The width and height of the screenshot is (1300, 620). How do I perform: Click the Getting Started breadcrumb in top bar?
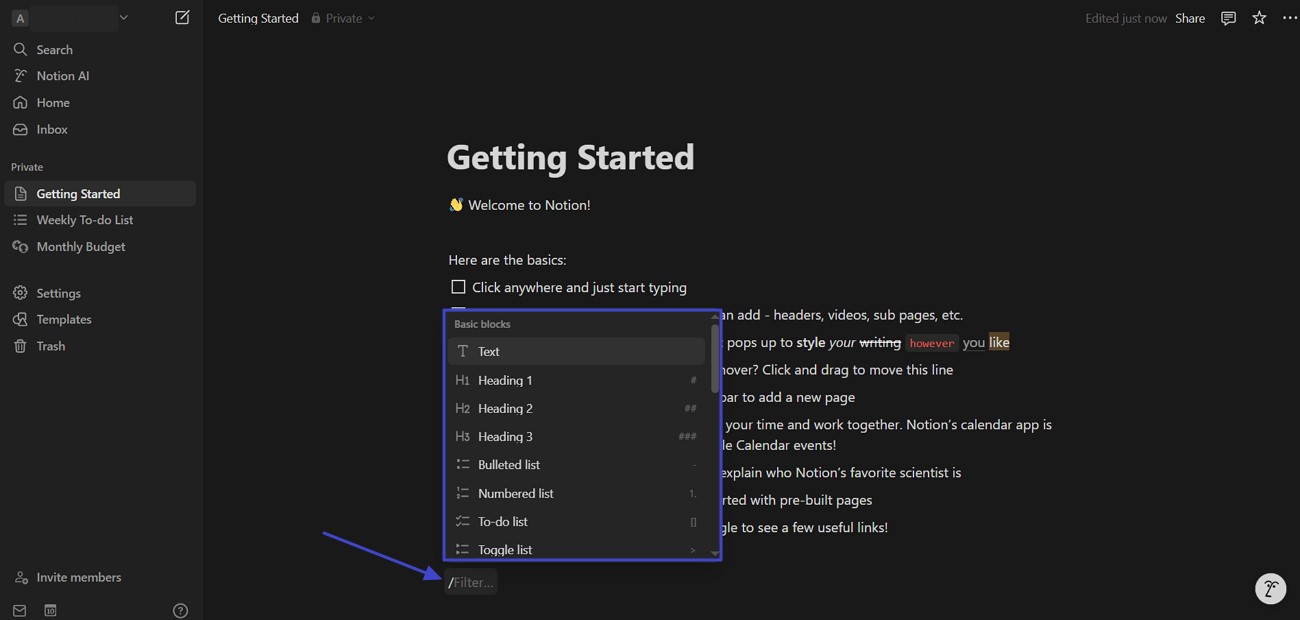tap(258, 18)
